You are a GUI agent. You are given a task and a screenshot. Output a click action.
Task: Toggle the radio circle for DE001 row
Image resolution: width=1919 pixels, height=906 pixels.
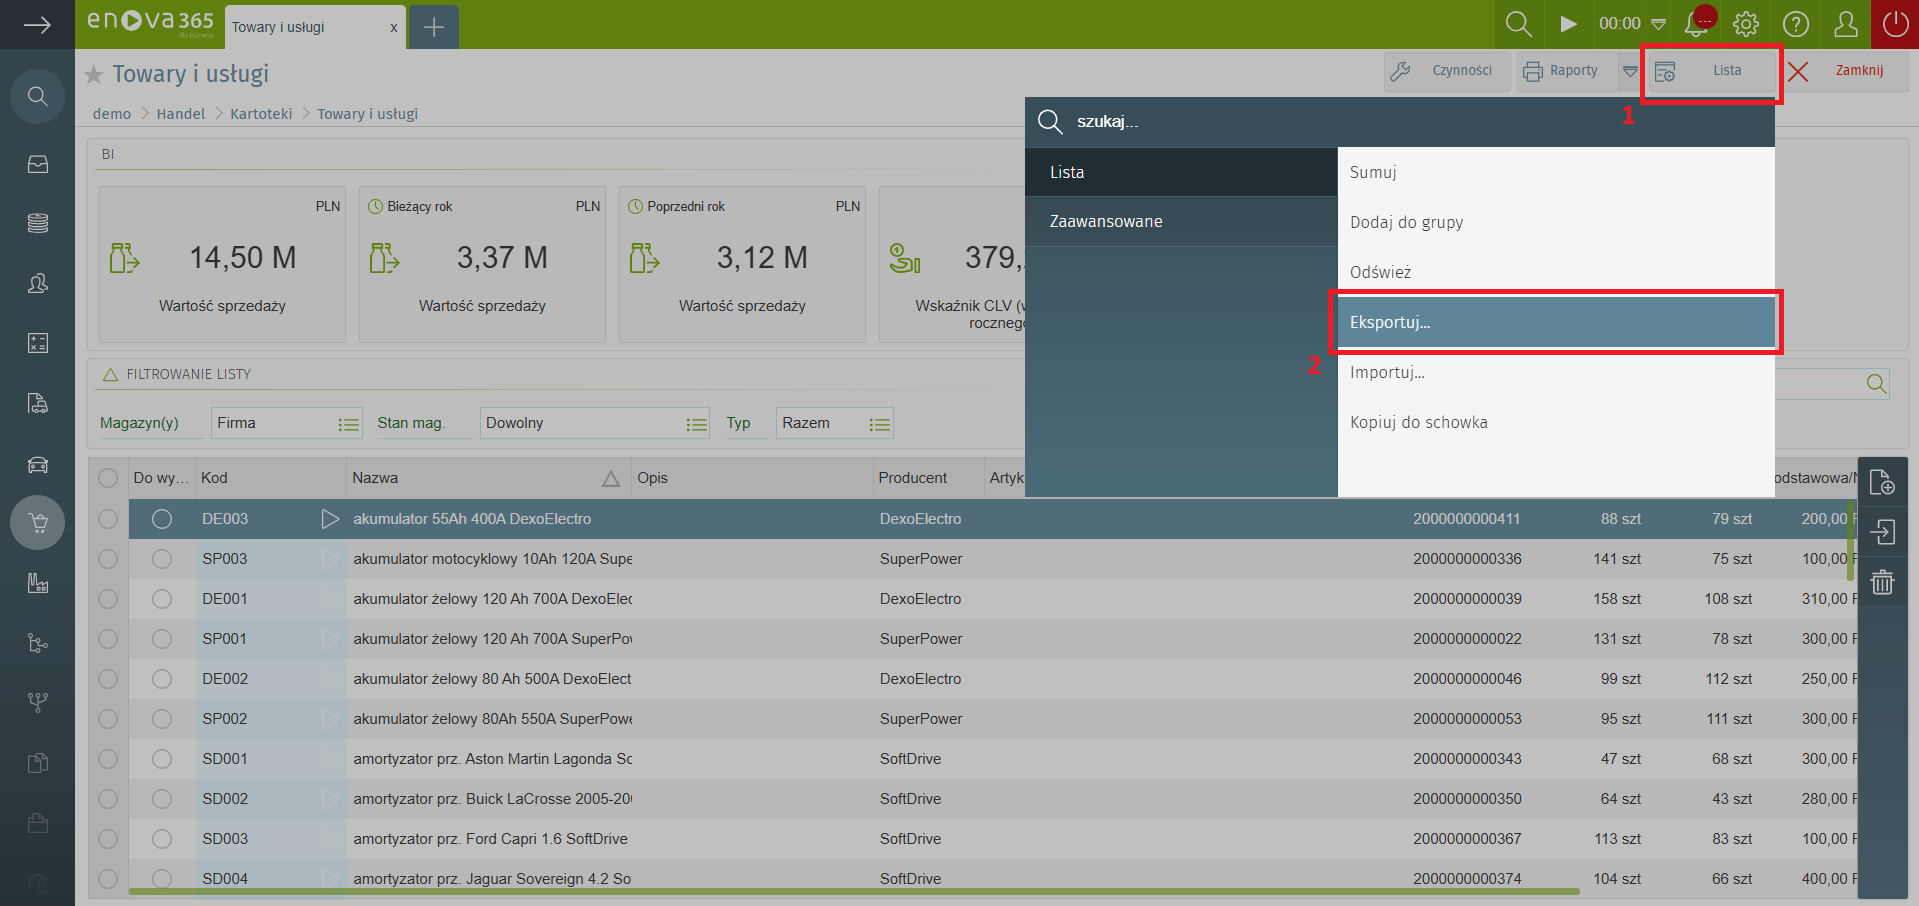pyautogui.click(x=162, y=599)
